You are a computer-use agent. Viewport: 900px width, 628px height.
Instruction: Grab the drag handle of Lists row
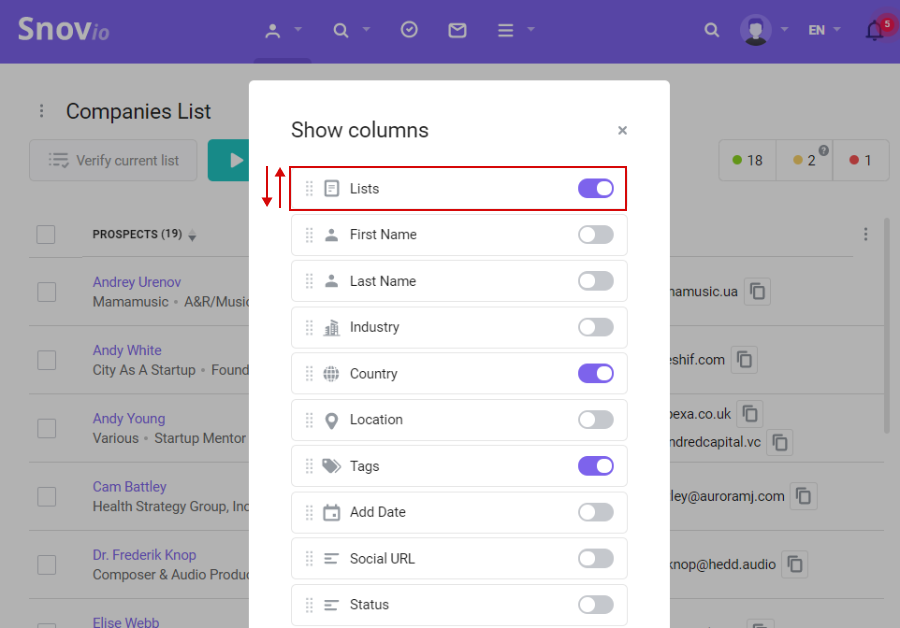tap(309, 188)
